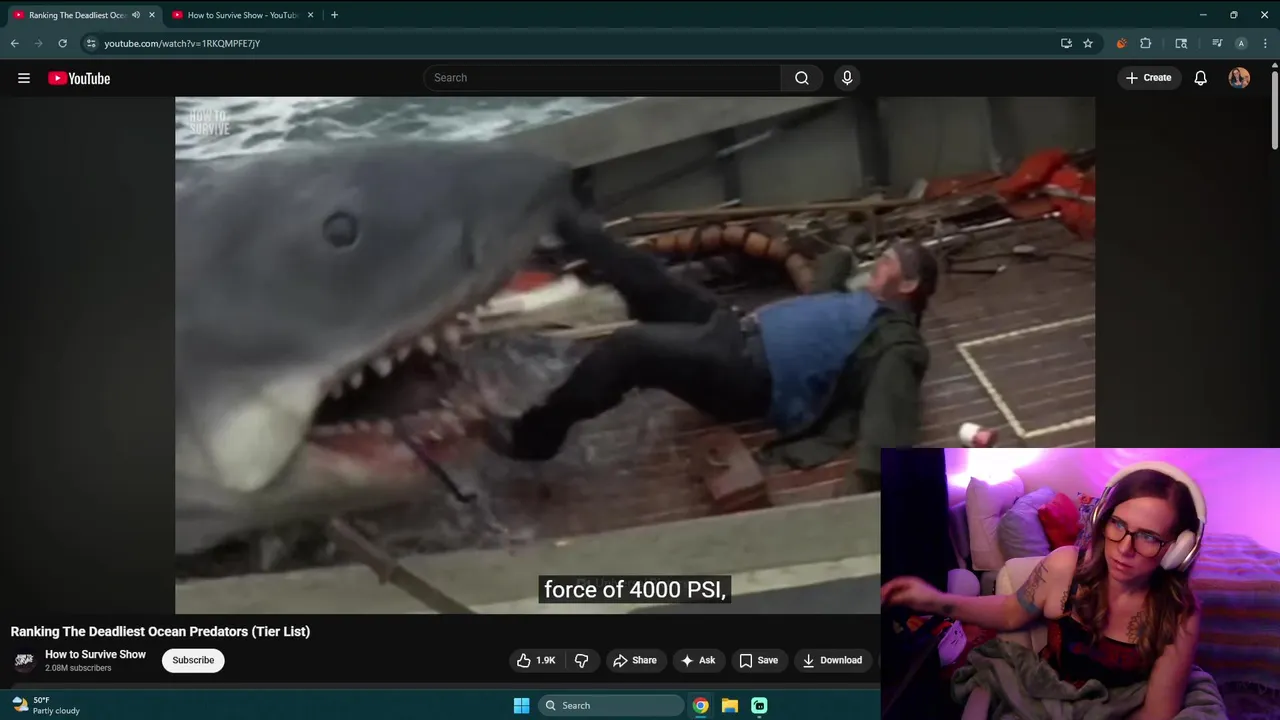Viewport: 1280px width, 720px height.
Task: Open the green chat app taskbar icon
Action: point(759,705)
